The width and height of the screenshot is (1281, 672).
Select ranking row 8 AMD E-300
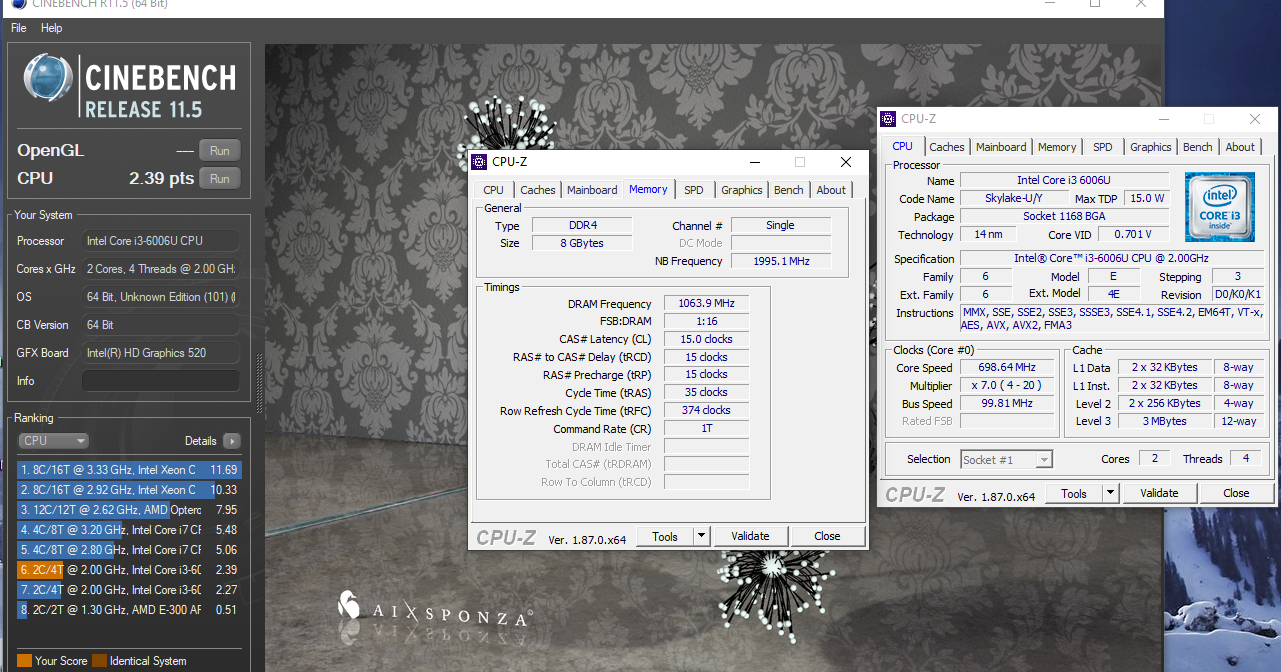[x=129, y=608]
